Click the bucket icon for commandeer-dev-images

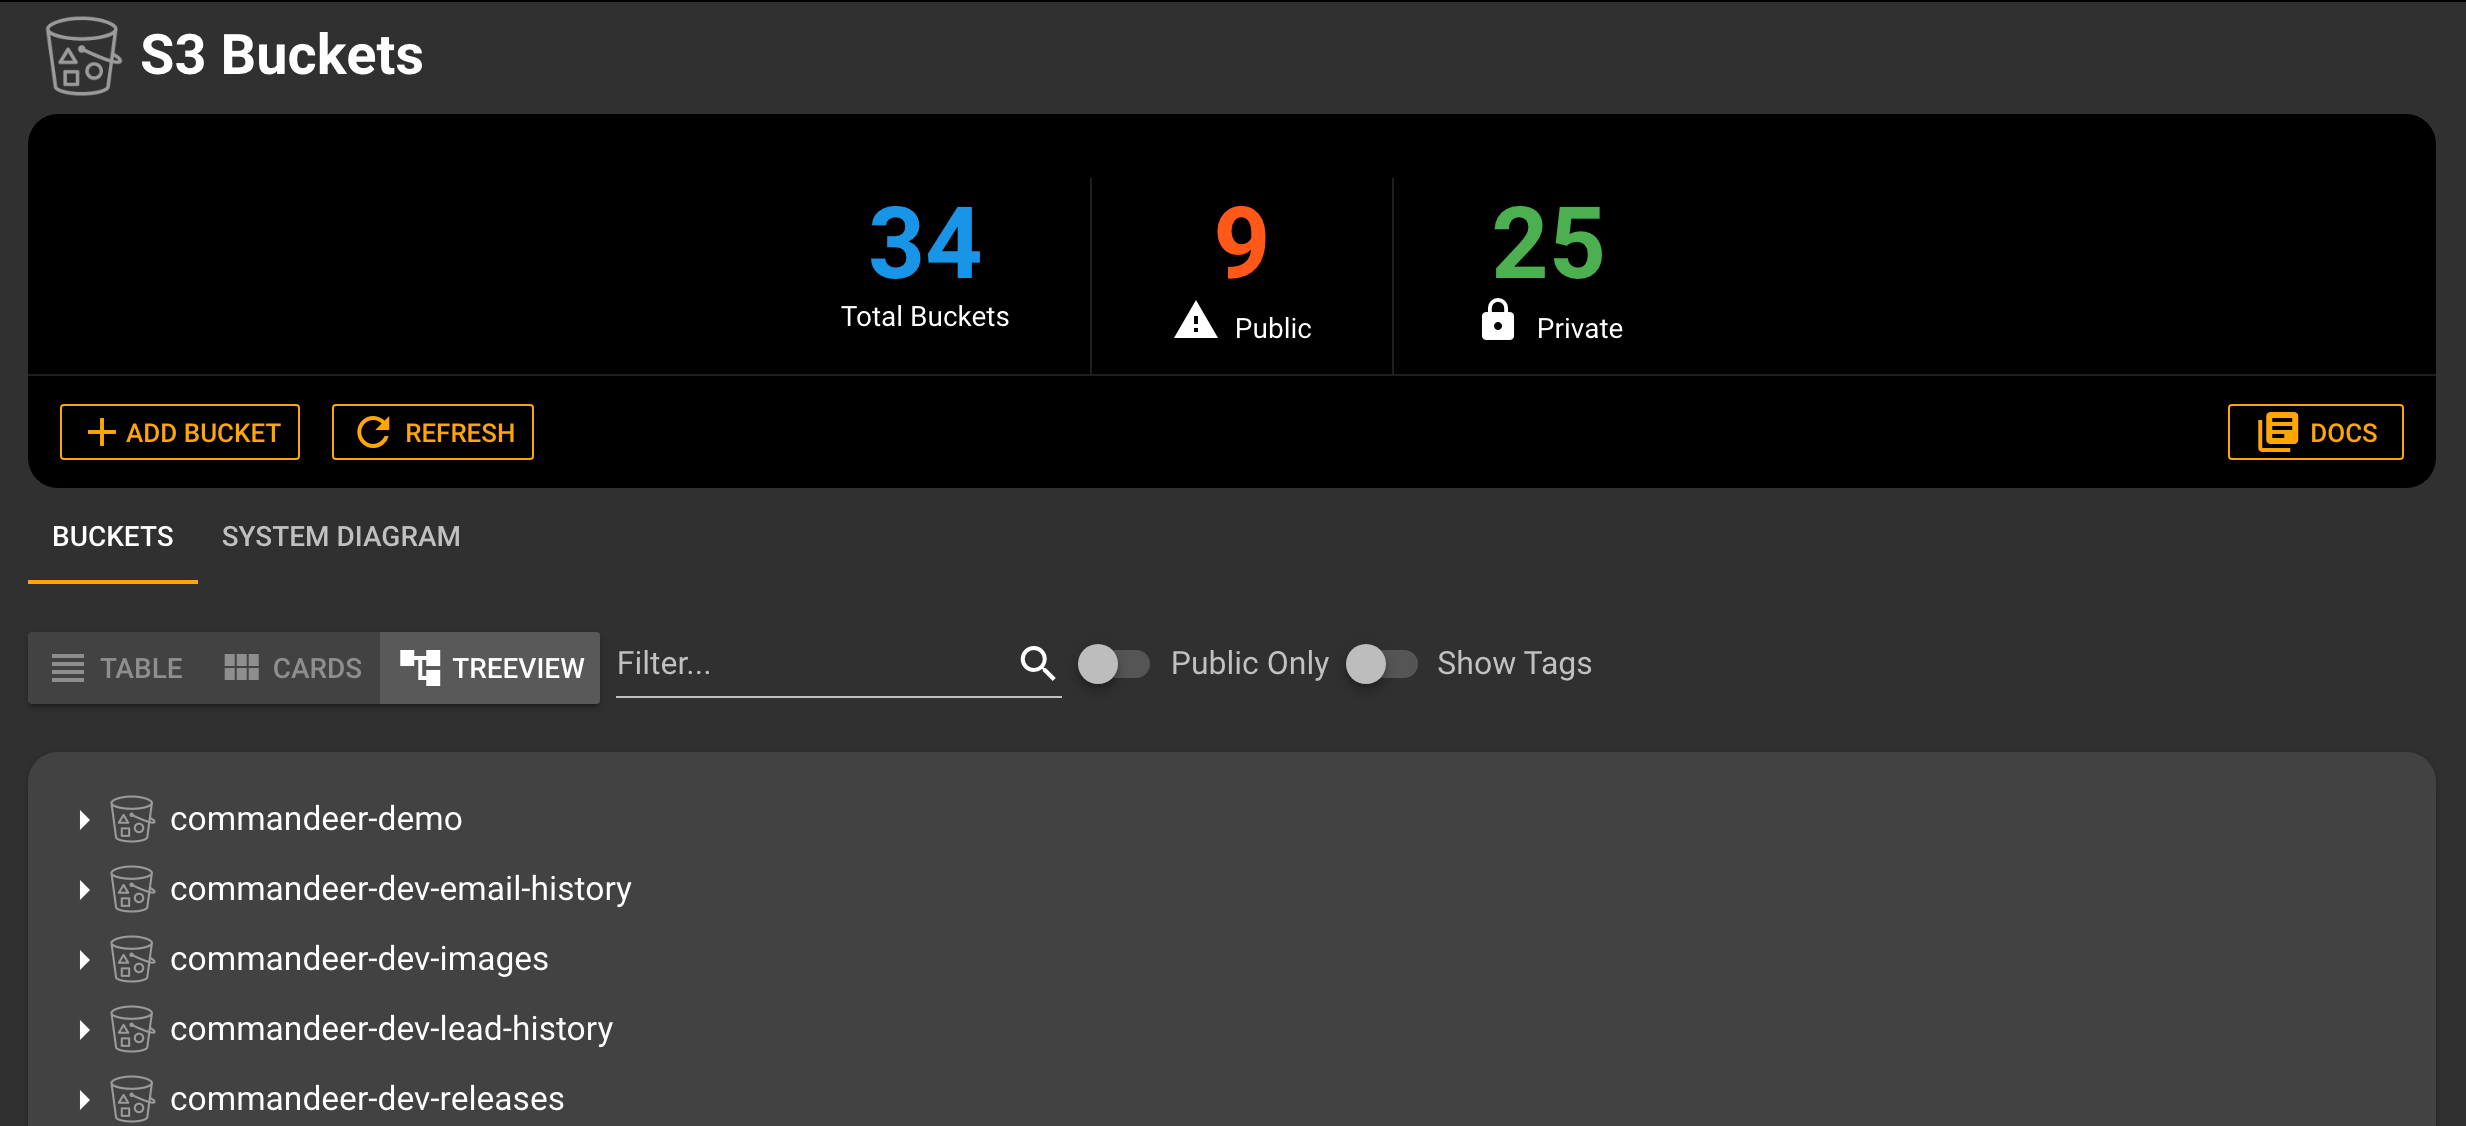[132, 959]
